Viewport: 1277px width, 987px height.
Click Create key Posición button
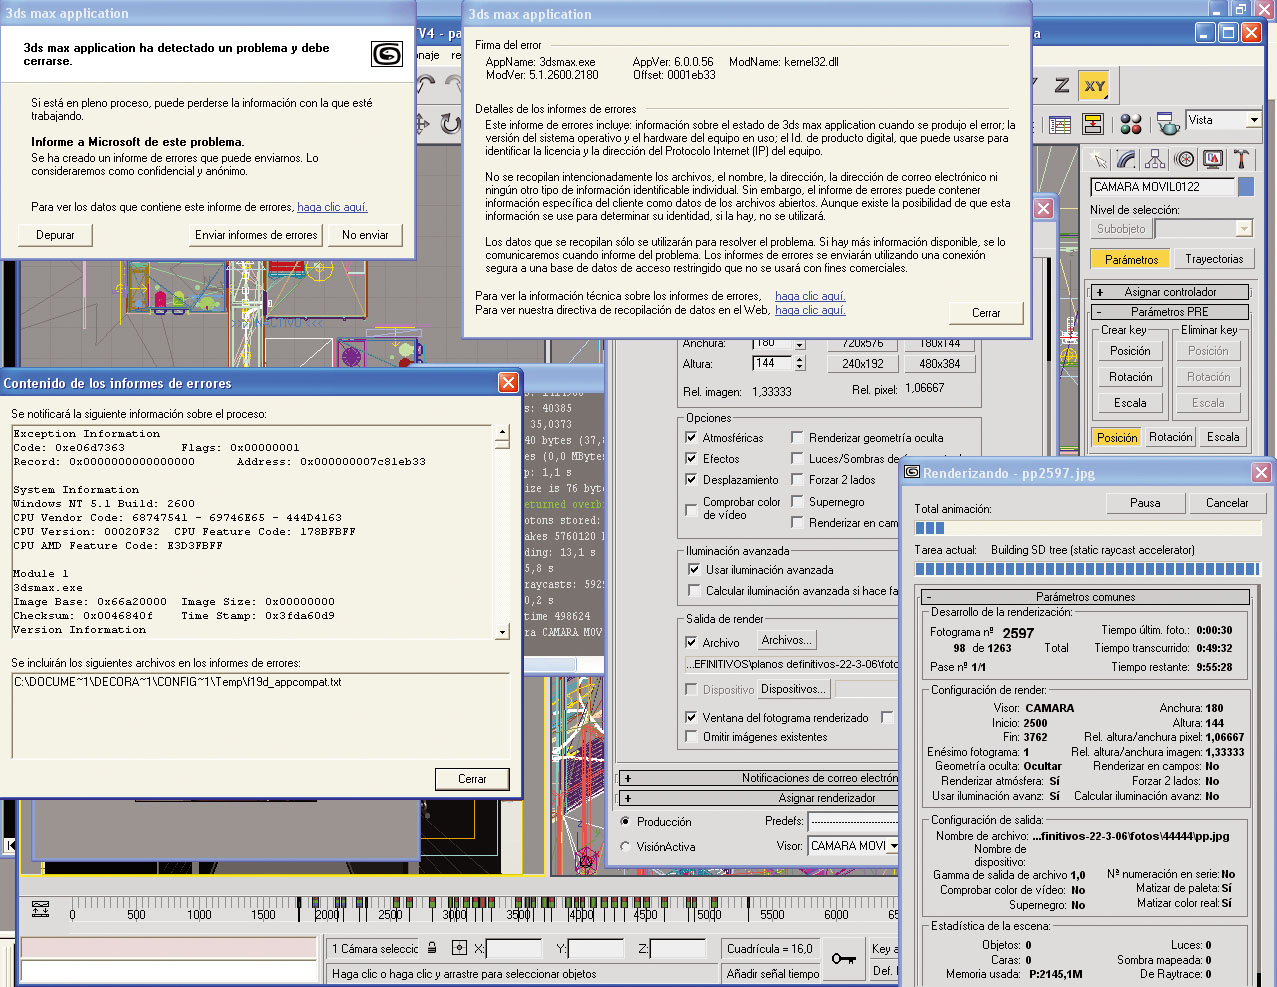(x=1130, y=351)
